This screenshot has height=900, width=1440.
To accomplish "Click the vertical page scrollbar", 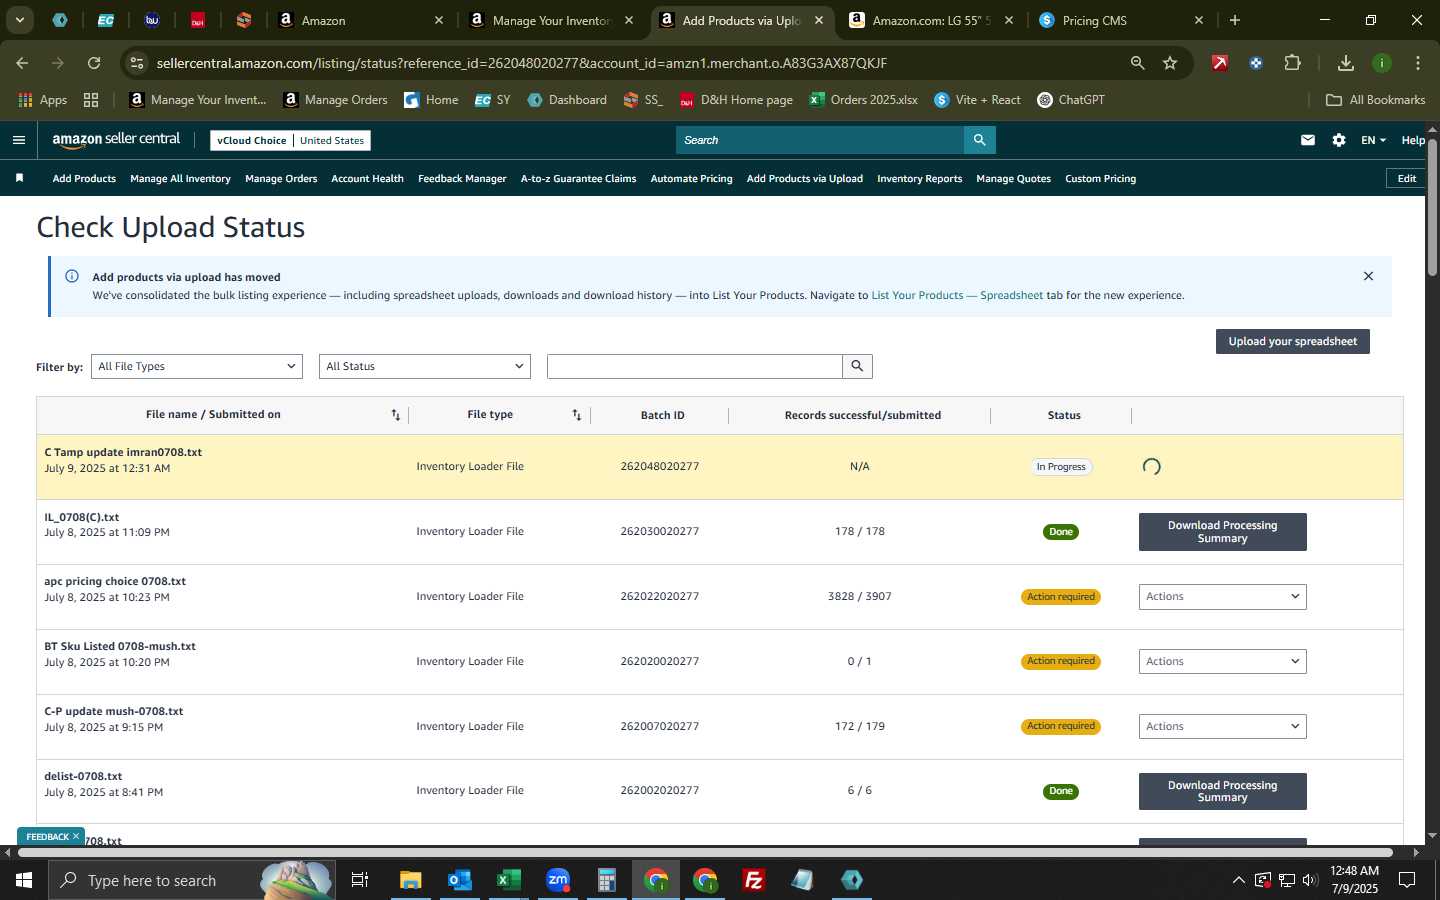I will click(x=1432, y=208).
